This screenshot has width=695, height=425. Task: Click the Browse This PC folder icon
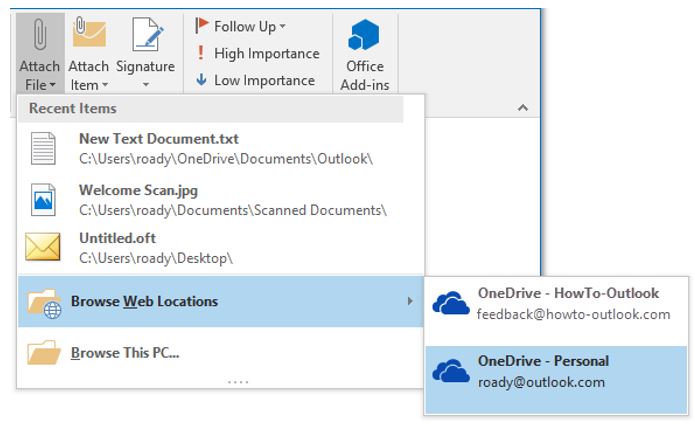click(x=43, y=352)
